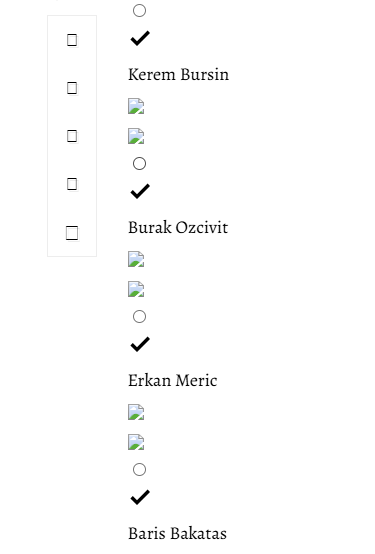Click the checkmark icon above Baris Bakatas

click(140, 497)
